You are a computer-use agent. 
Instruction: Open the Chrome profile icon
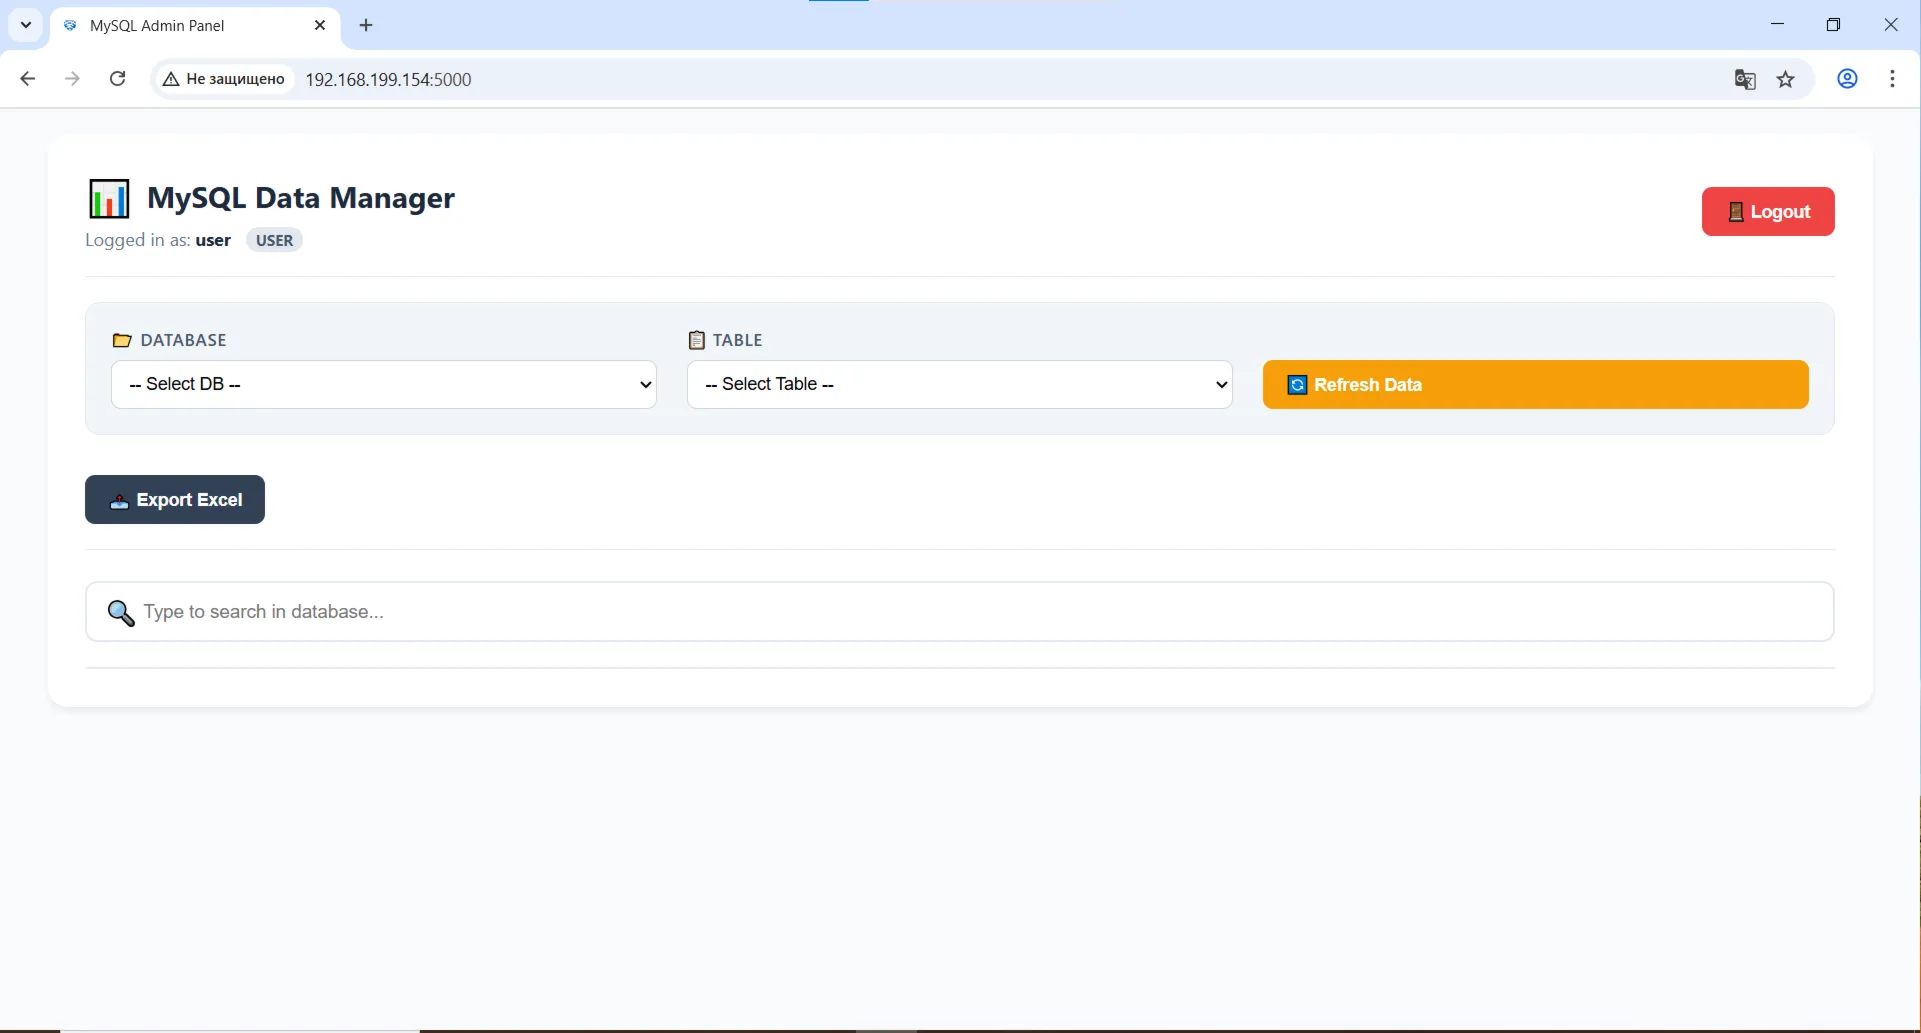point(1848,79)
